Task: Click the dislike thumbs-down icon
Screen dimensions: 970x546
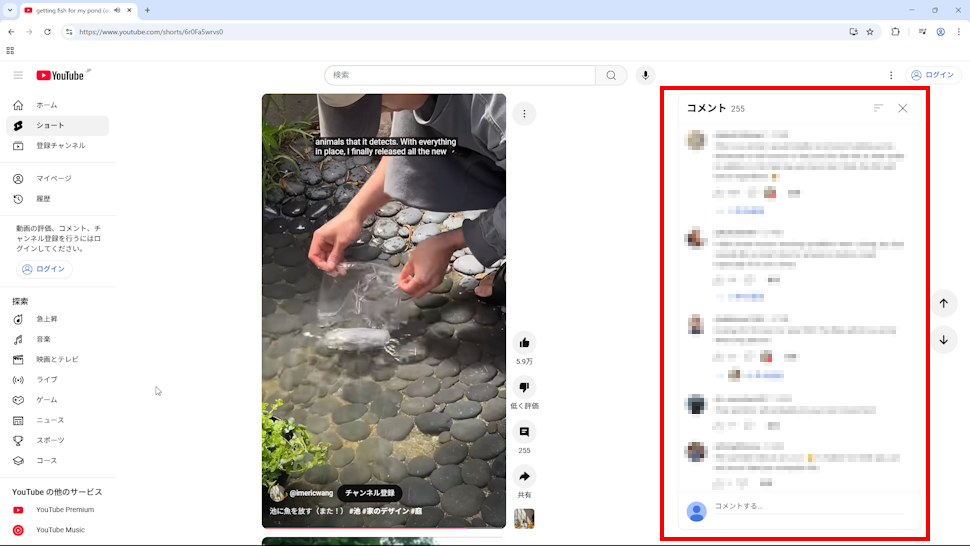Action: 524,387
